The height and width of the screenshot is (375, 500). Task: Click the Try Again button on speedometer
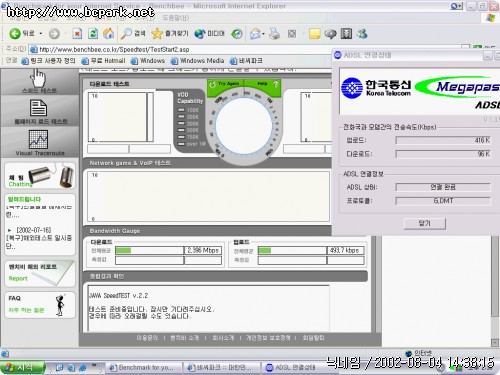point(225,84)
